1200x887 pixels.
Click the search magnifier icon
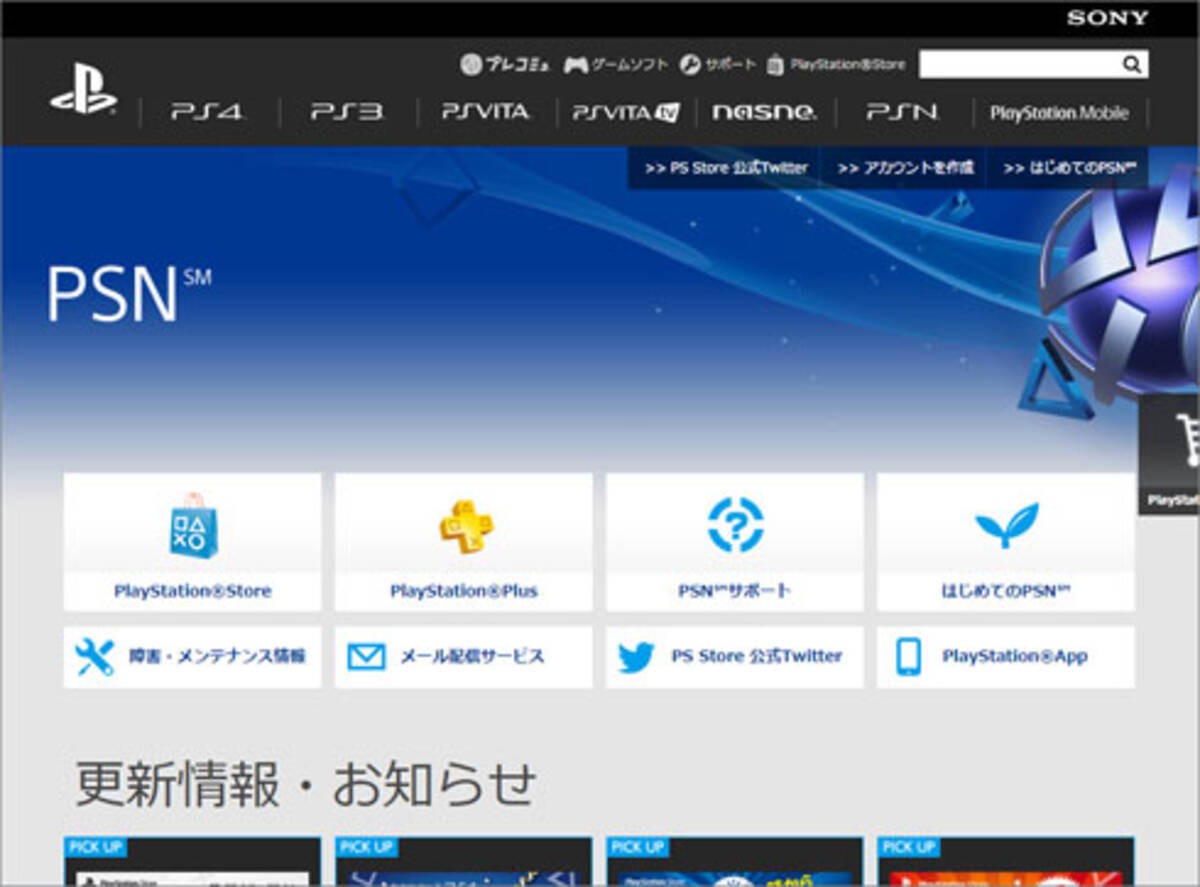[x=1131, y=65]
